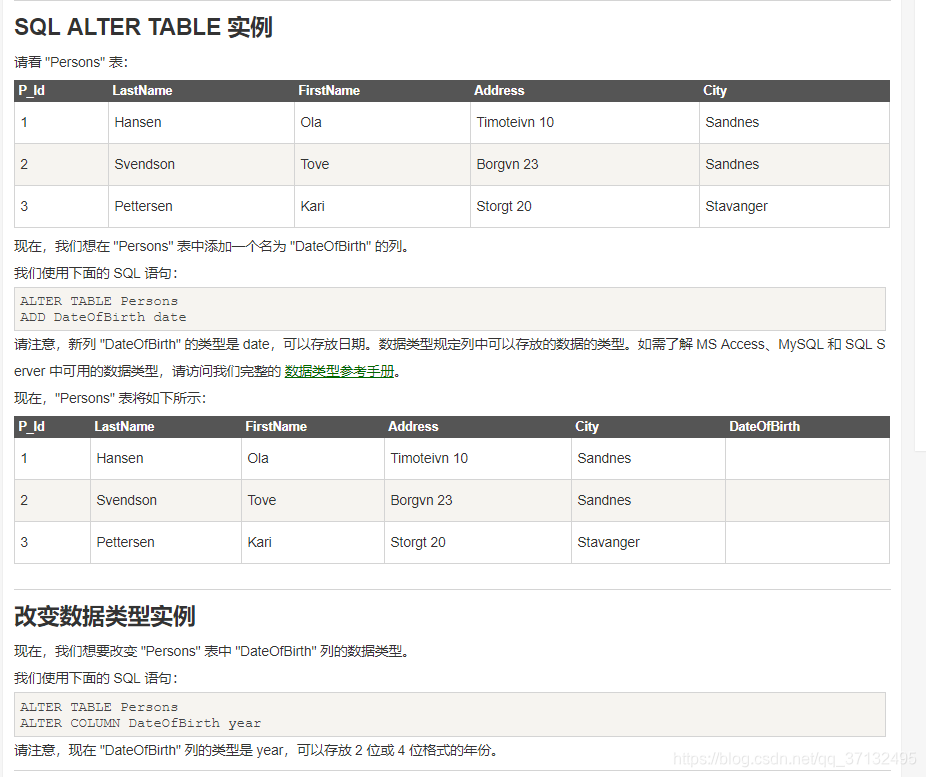
Task: Click Ola in the table without DateOfBirth
Action: tap(311, 122)
